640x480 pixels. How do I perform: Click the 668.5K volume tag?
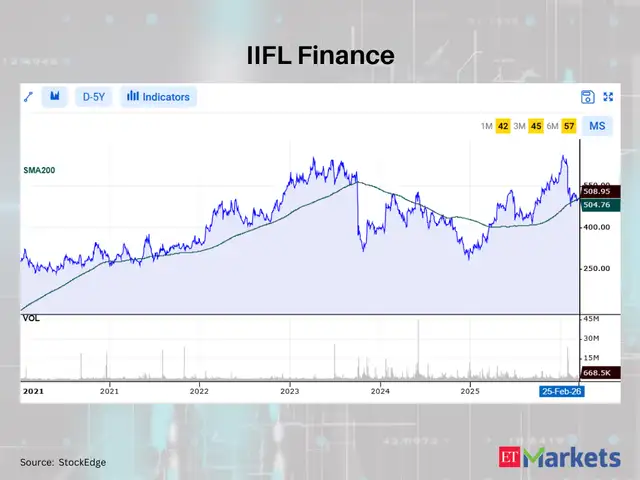[x=600, y=373]
